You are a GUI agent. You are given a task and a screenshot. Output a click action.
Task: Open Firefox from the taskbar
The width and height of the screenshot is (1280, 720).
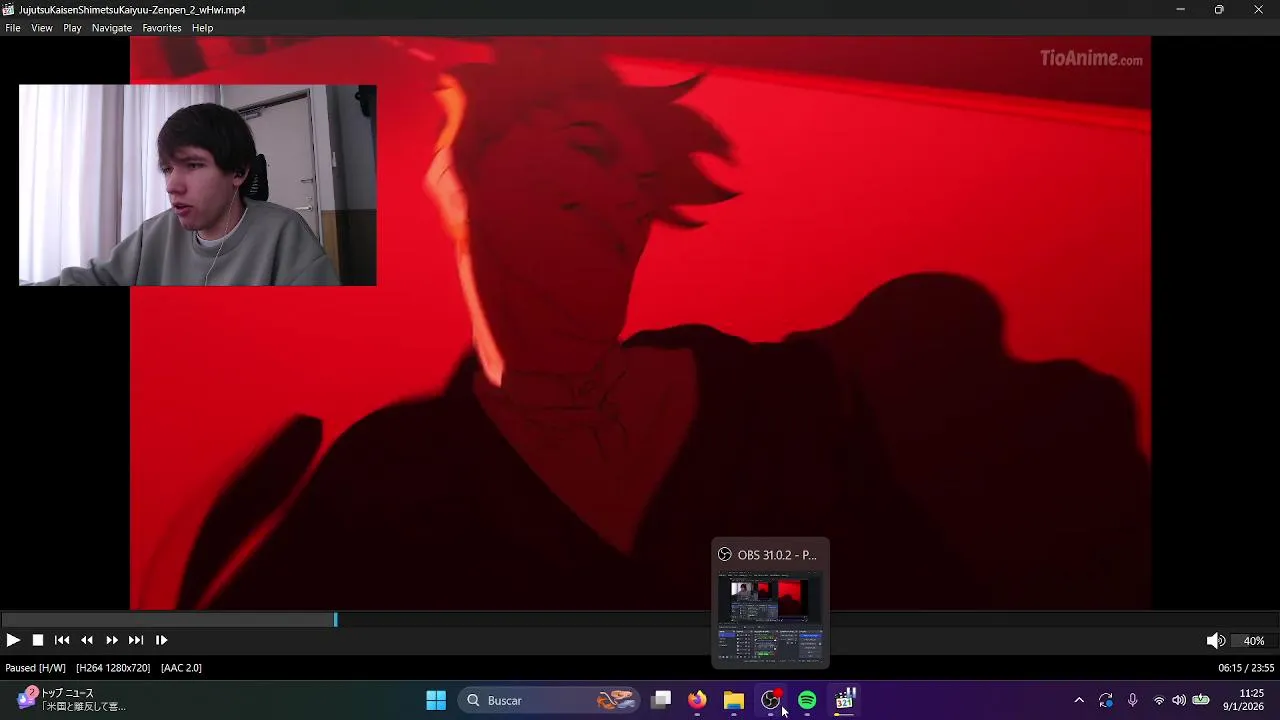tap(697, 700)
